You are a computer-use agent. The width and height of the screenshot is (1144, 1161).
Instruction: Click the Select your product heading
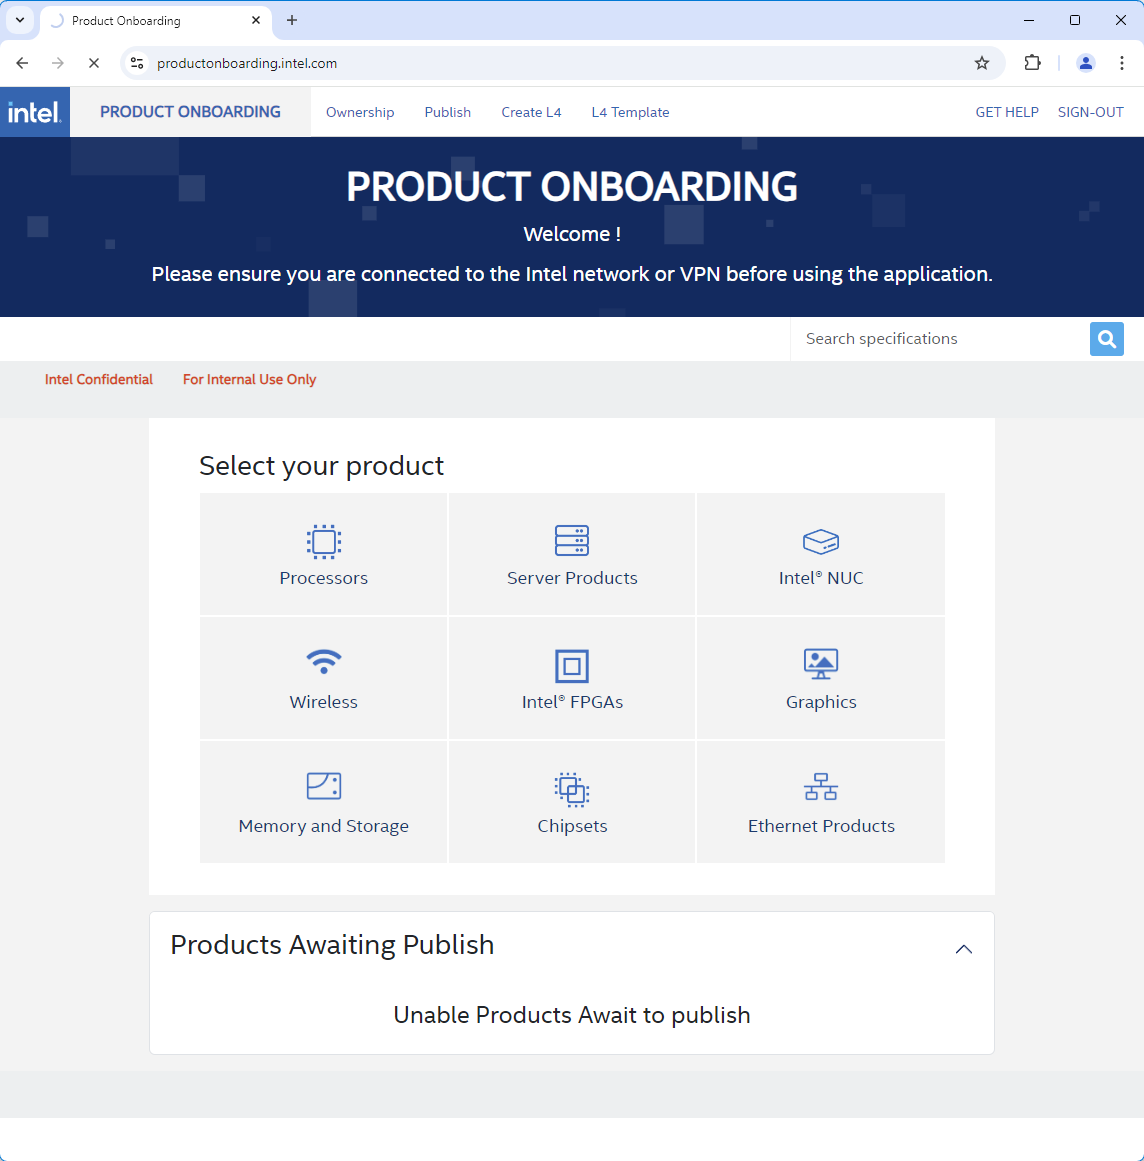(321, 466)
